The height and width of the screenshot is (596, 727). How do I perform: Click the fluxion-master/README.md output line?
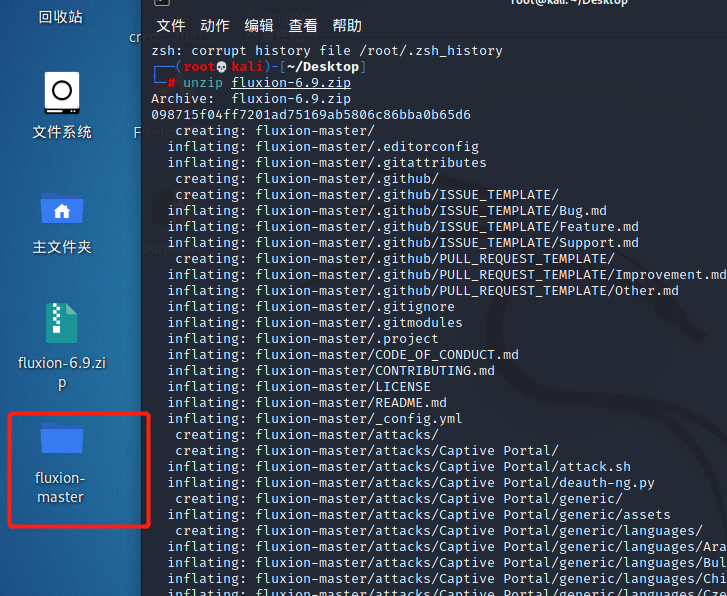tap(307, 403)
